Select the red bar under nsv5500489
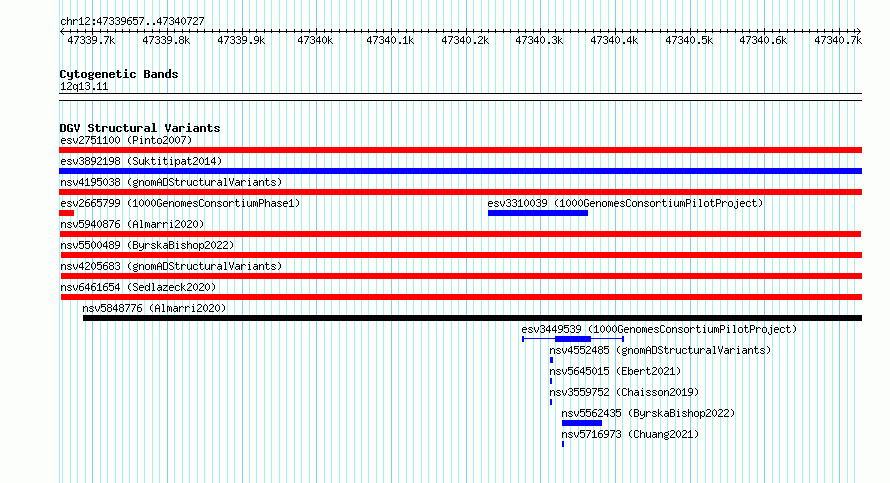This screenshot has width=890, height=483. click(461, 255)
